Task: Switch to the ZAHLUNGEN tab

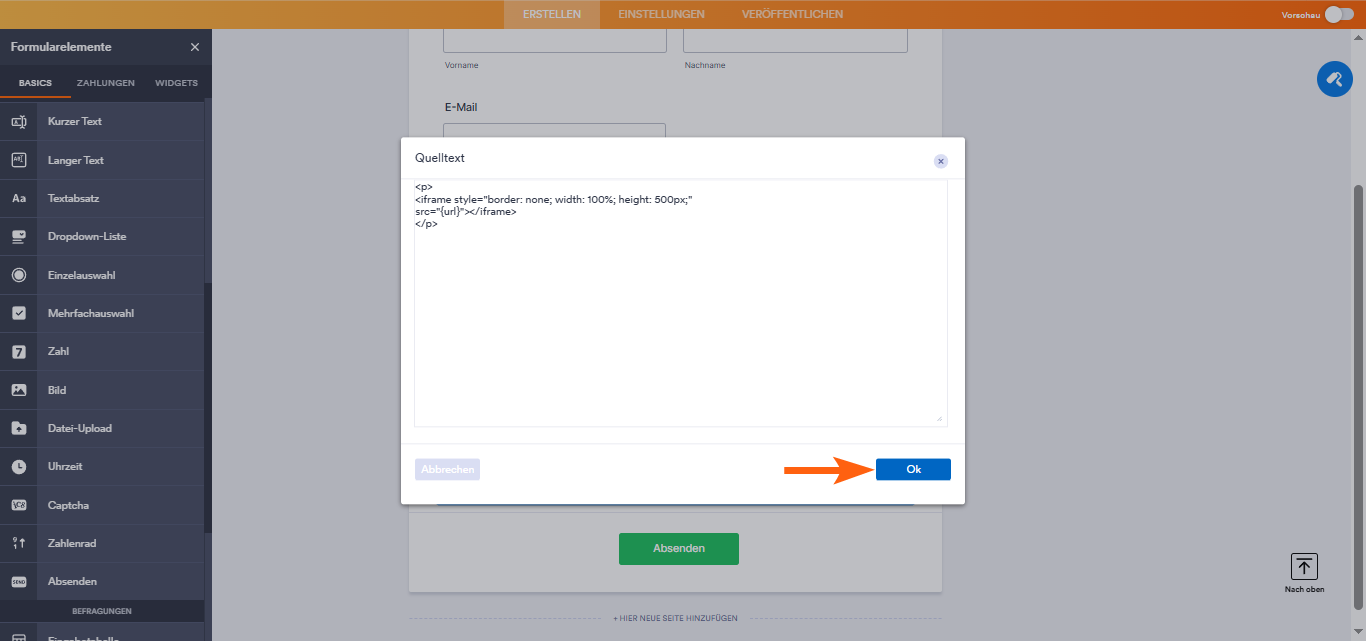Action: point(104,83)
